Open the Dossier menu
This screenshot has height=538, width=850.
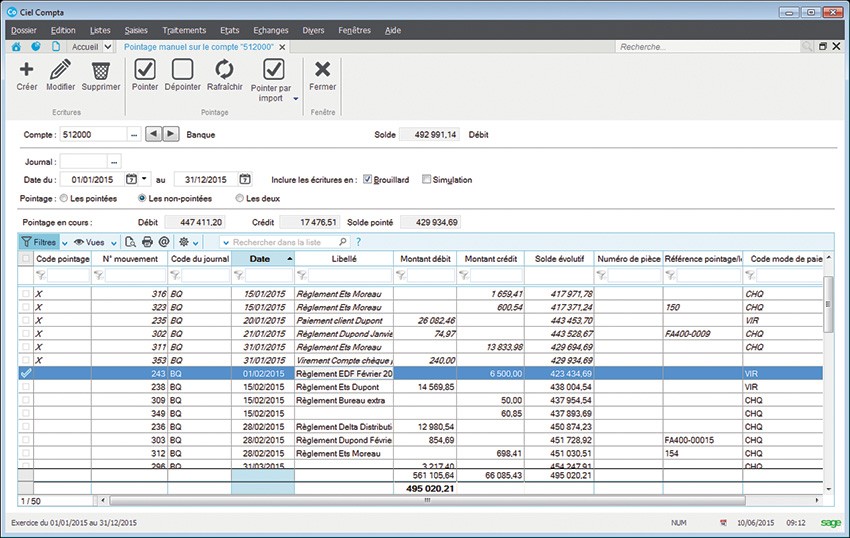pyautogui.click(x=24, y=30)
